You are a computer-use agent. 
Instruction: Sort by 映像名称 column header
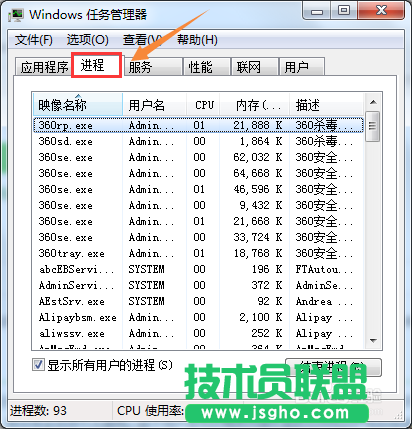coord(78,105)
